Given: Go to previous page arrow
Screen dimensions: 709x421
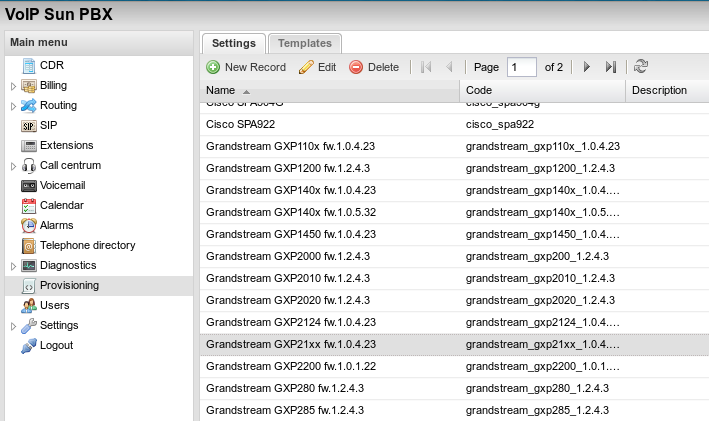Looking at the screenshot, I should tap(449, 67).
